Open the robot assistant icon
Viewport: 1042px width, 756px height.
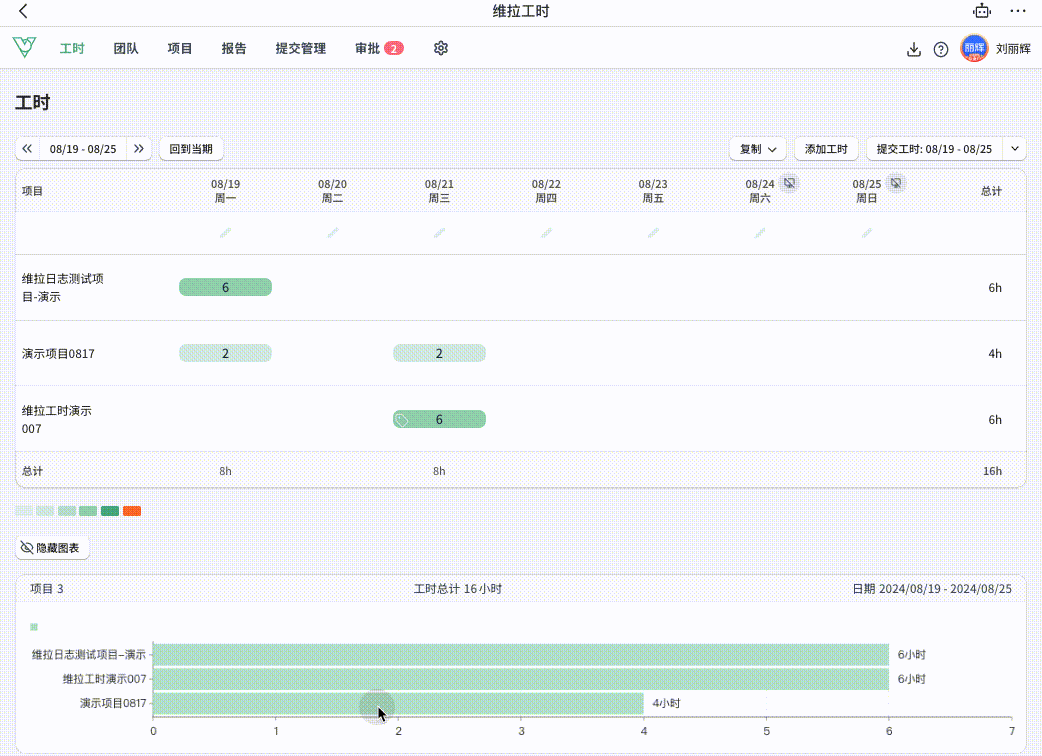point(982,12)
